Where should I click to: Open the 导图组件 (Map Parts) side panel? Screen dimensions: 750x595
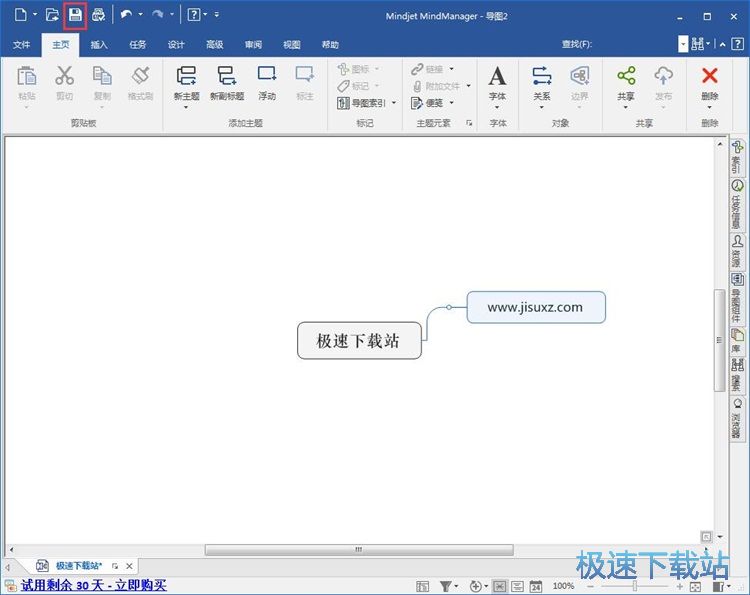pyautogui.click(x=738, y=298)
